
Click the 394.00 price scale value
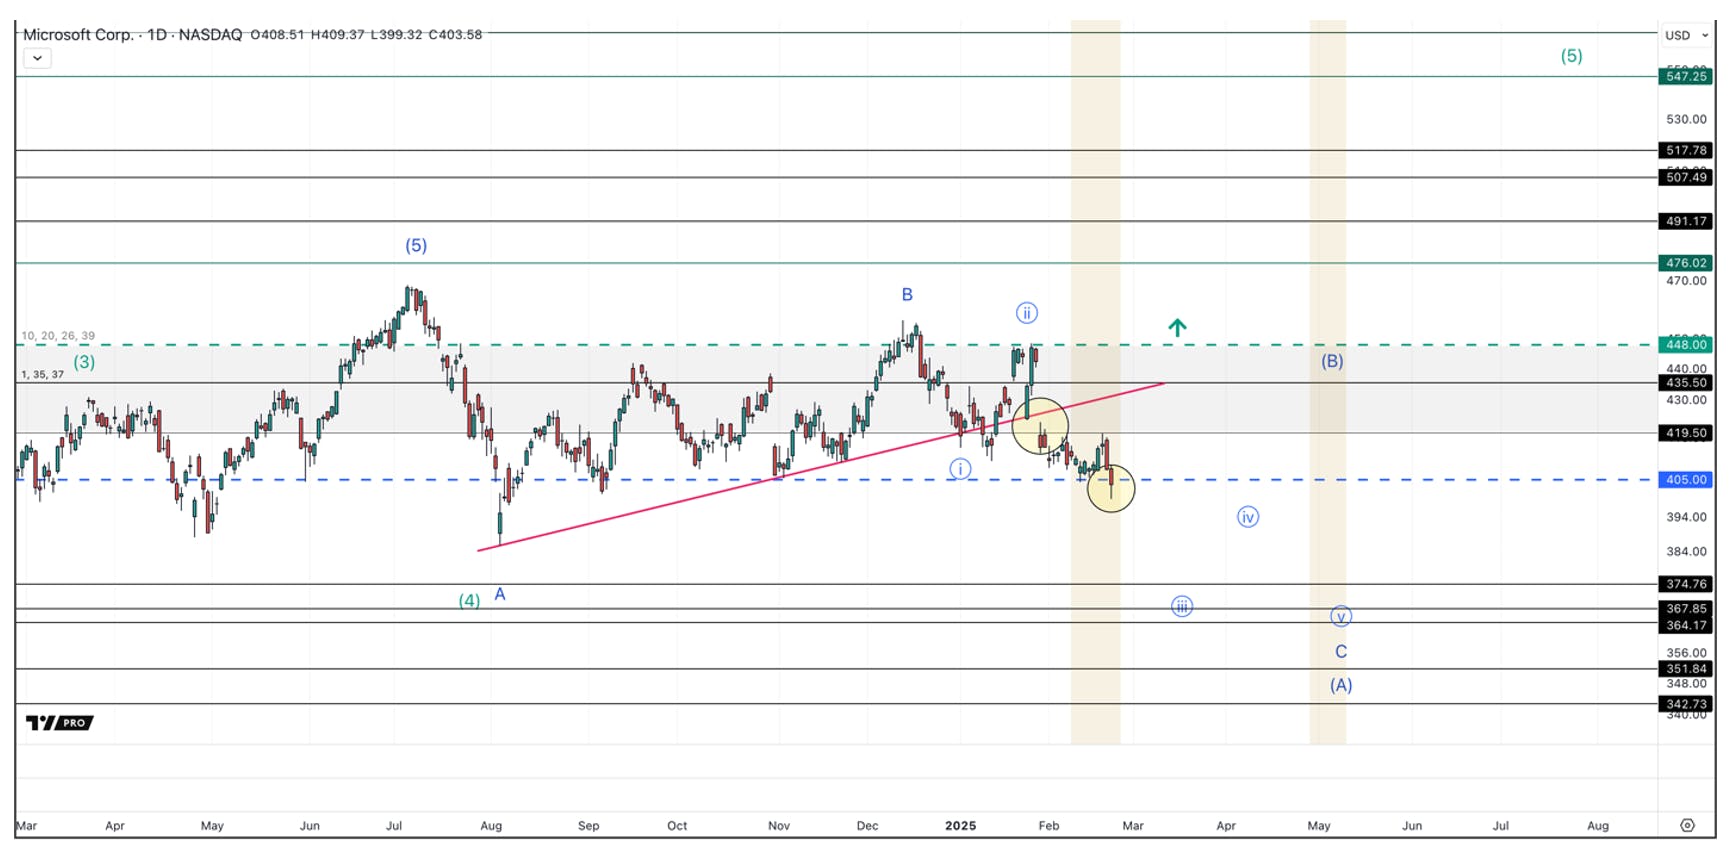1686,517
